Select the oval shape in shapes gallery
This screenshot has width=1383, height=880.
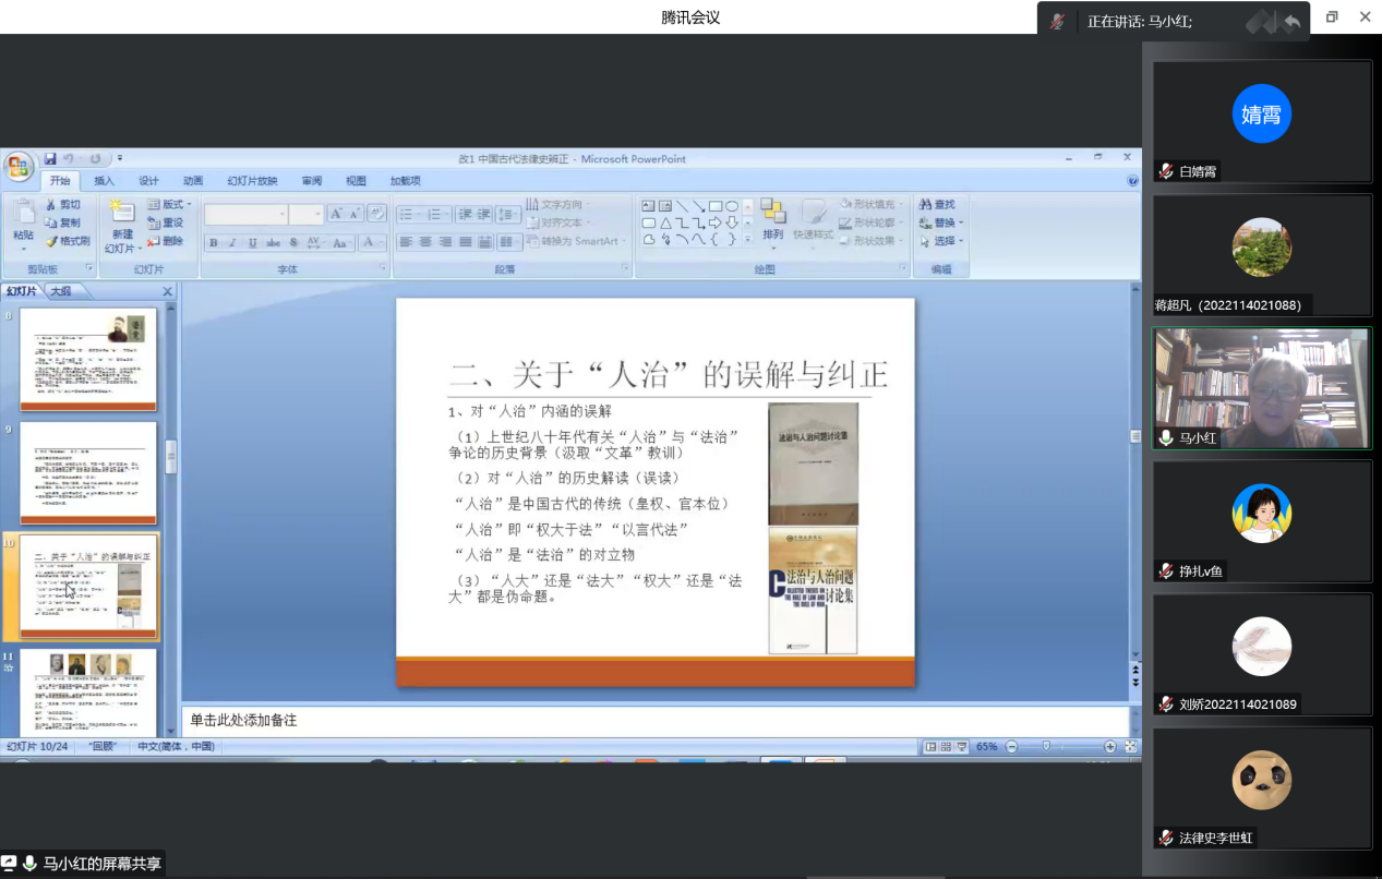732,206
